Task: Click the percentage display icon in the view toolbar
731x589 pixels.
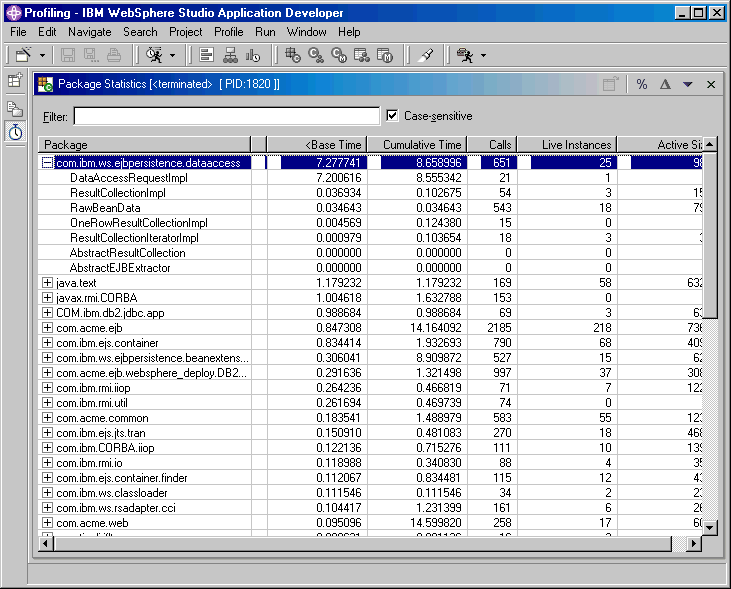Action: pos(641,85)
